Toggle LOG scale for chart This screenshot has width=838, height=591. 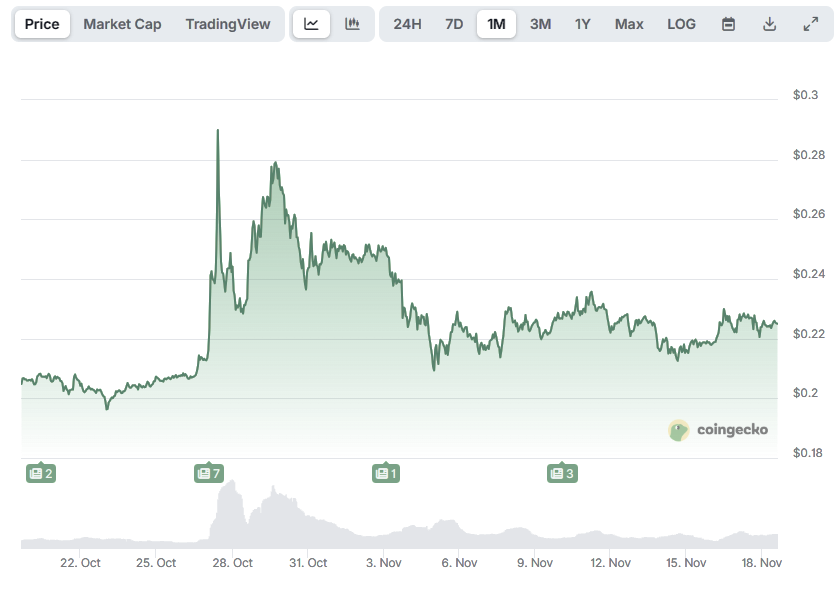click(681, 24)
